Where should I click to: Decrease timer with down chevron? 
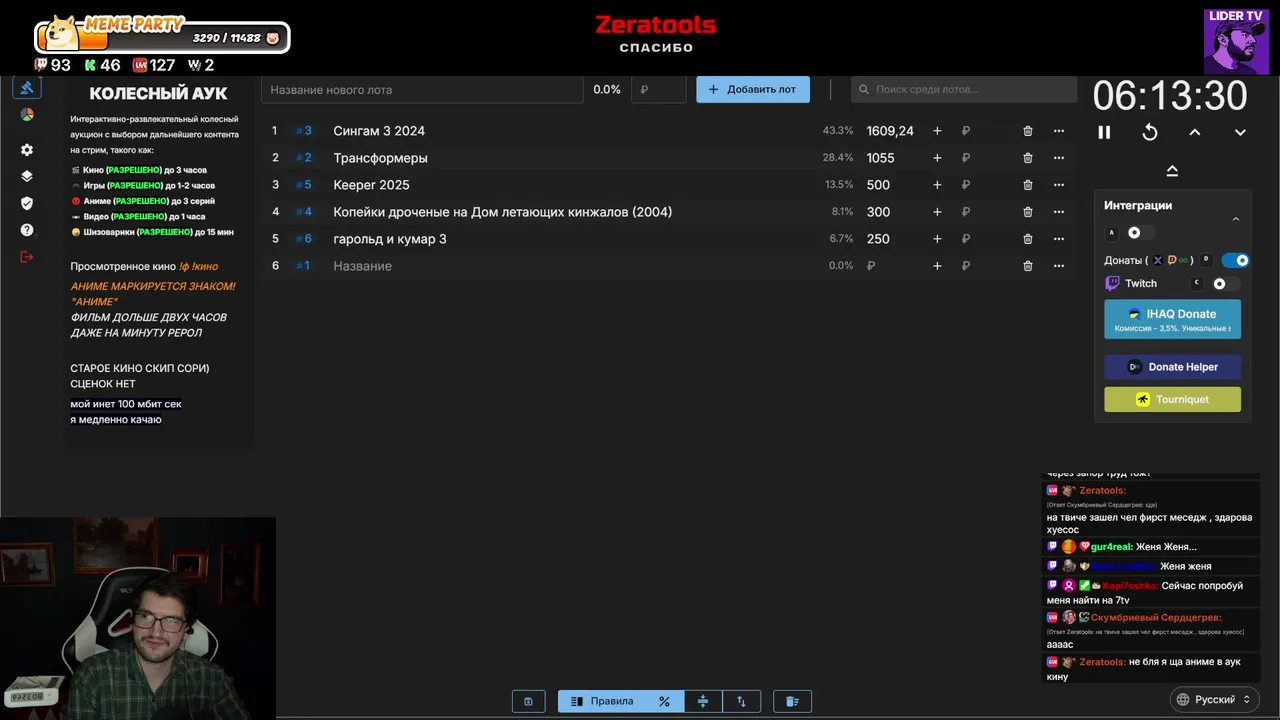[1240, 132]
